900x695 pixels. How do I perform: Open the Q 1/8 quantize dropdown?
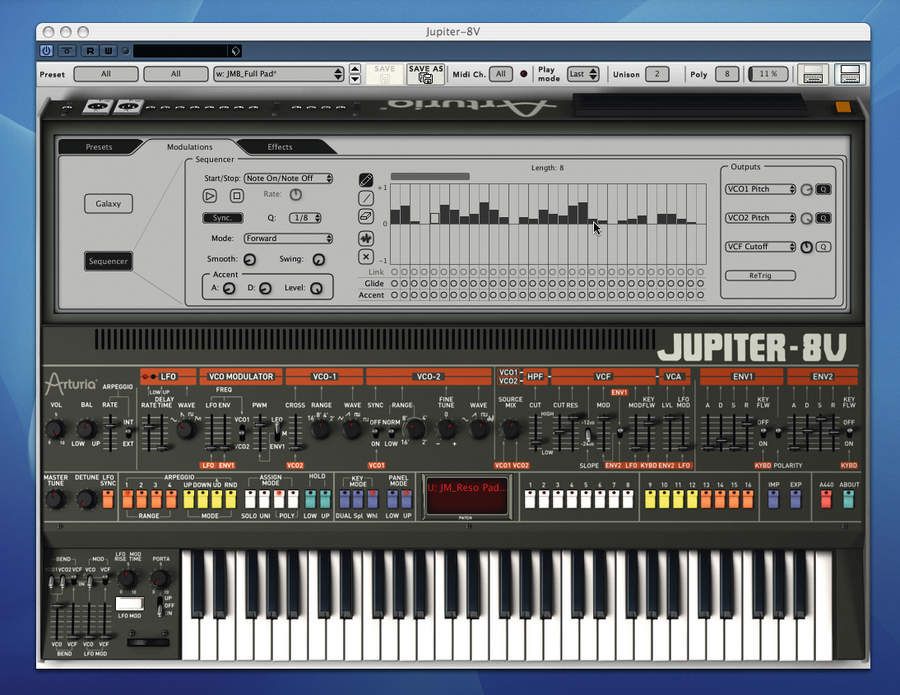(x=305, y=218)
